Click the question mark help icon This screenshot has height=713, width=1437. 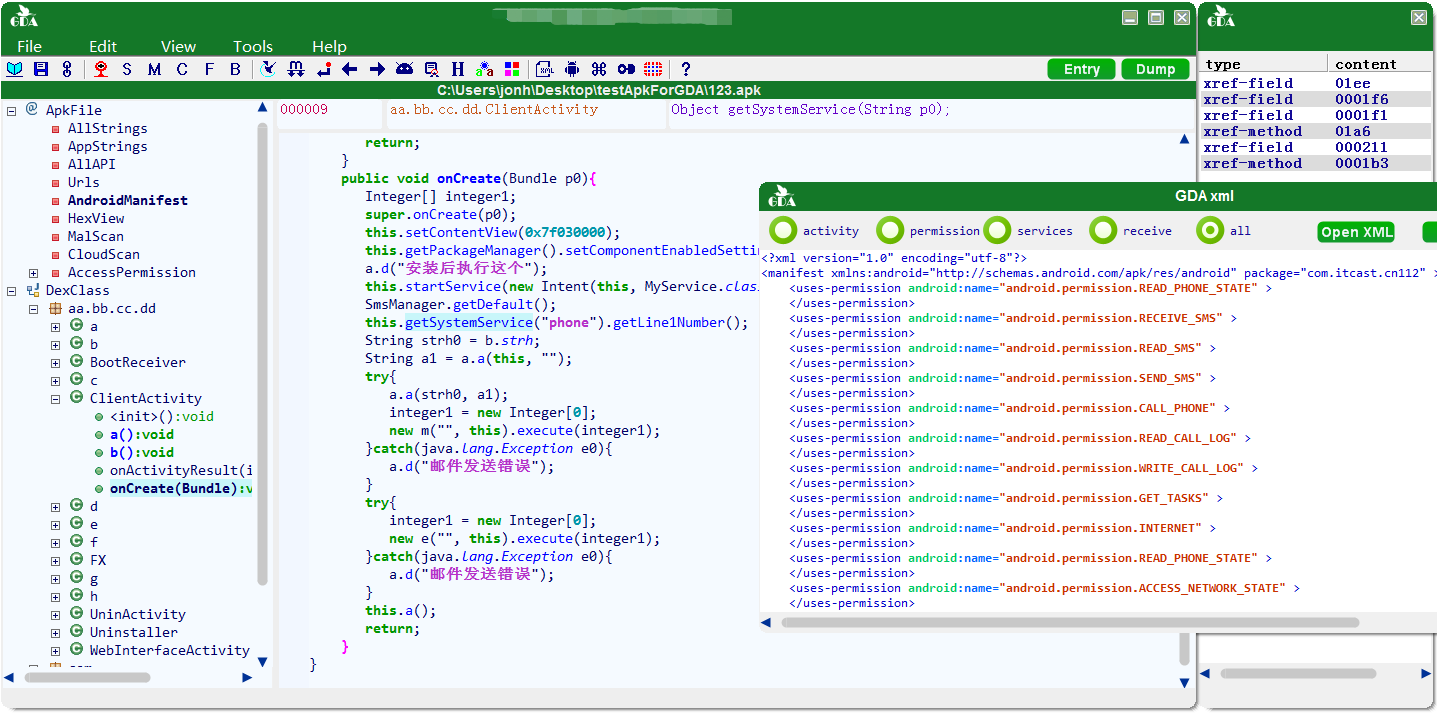685,69
